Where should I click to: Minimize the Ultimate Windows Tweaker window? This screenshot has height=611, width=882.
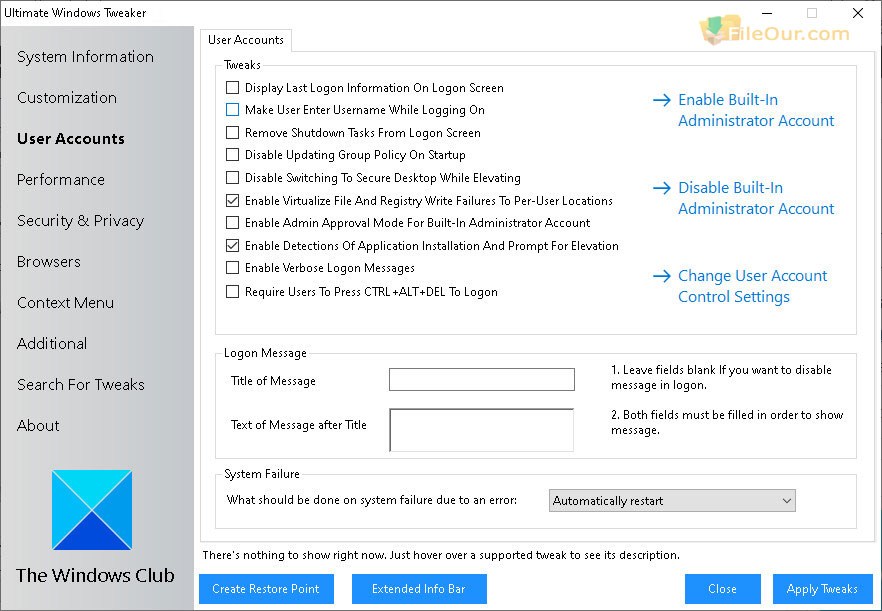tap(767, 13)
